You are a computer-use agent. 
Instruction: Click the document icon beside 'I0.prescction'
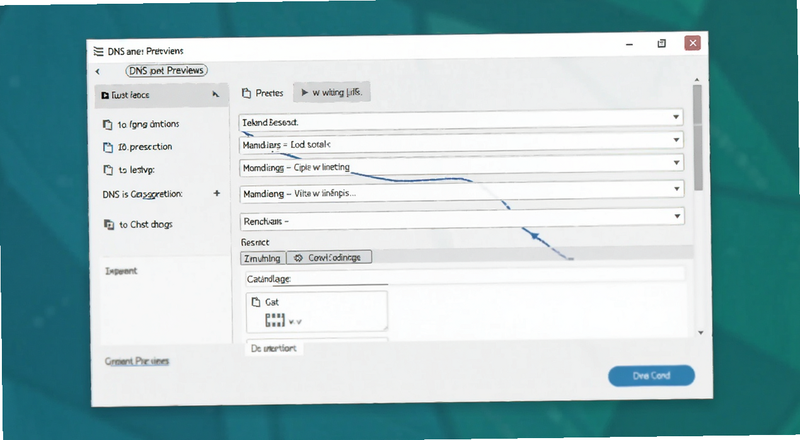[108, 148]
